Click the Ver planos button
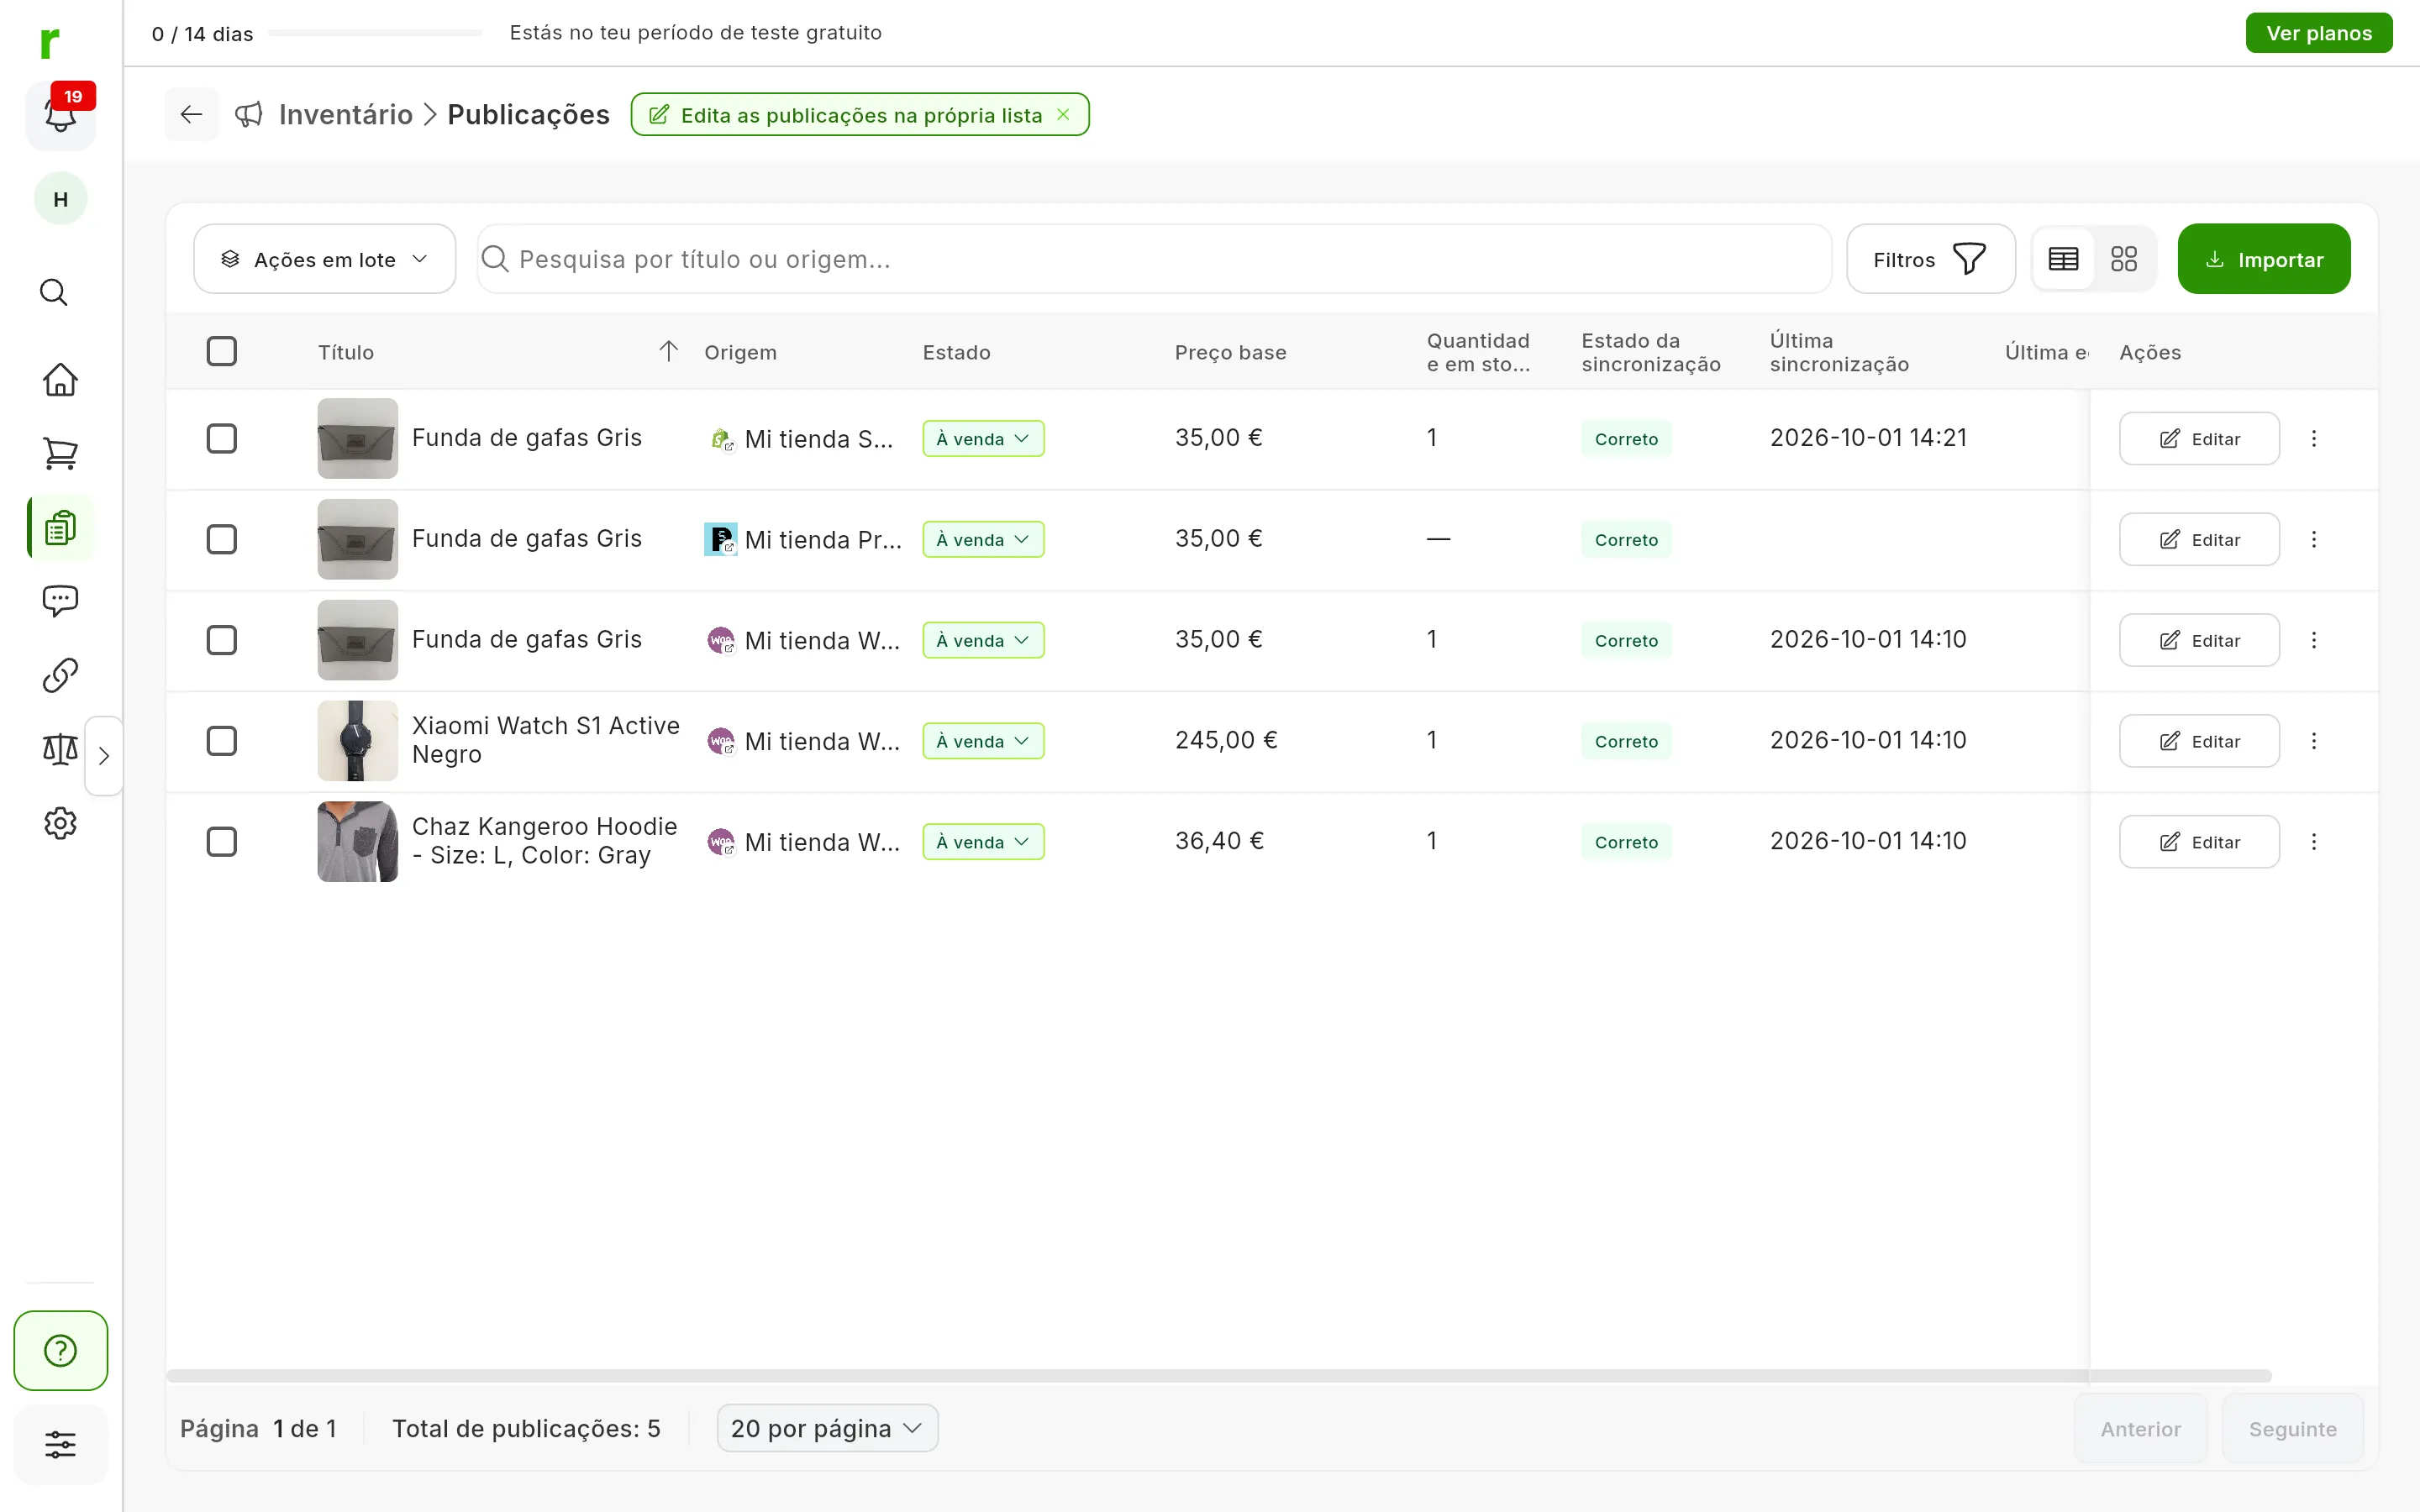 tap(2318, 33)
